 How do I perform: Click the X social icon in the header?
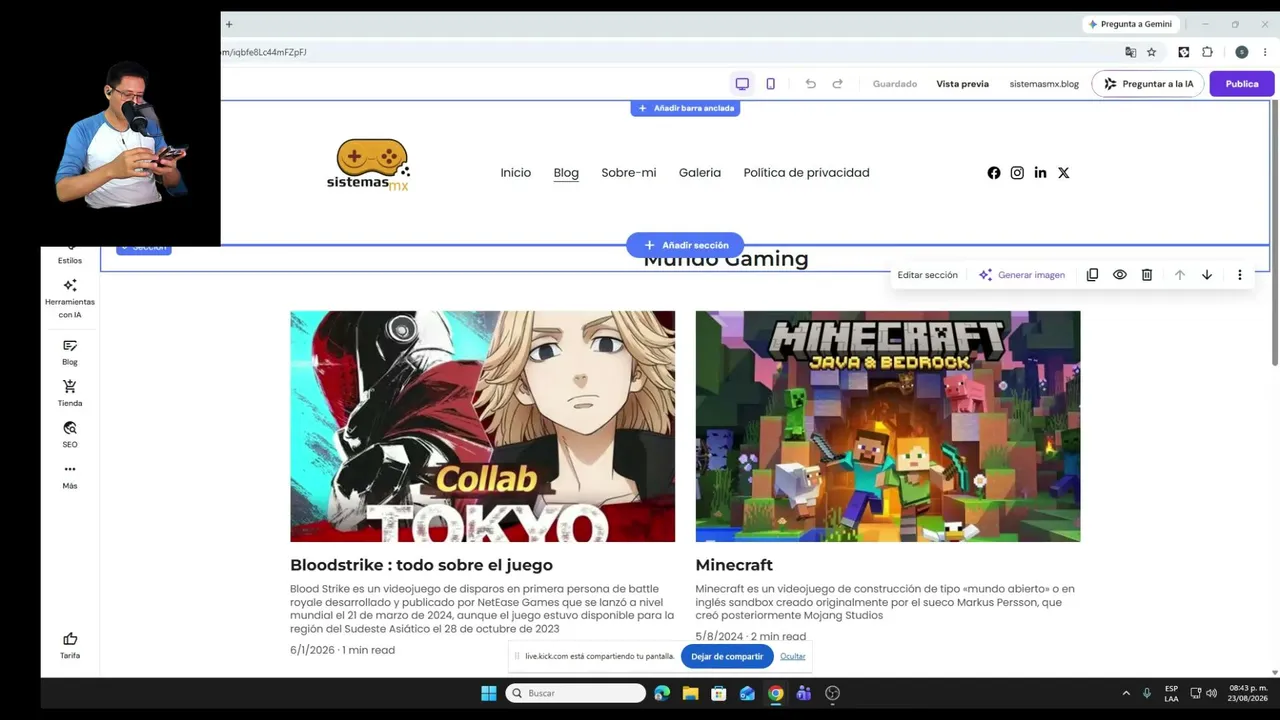coord(1063,173)
